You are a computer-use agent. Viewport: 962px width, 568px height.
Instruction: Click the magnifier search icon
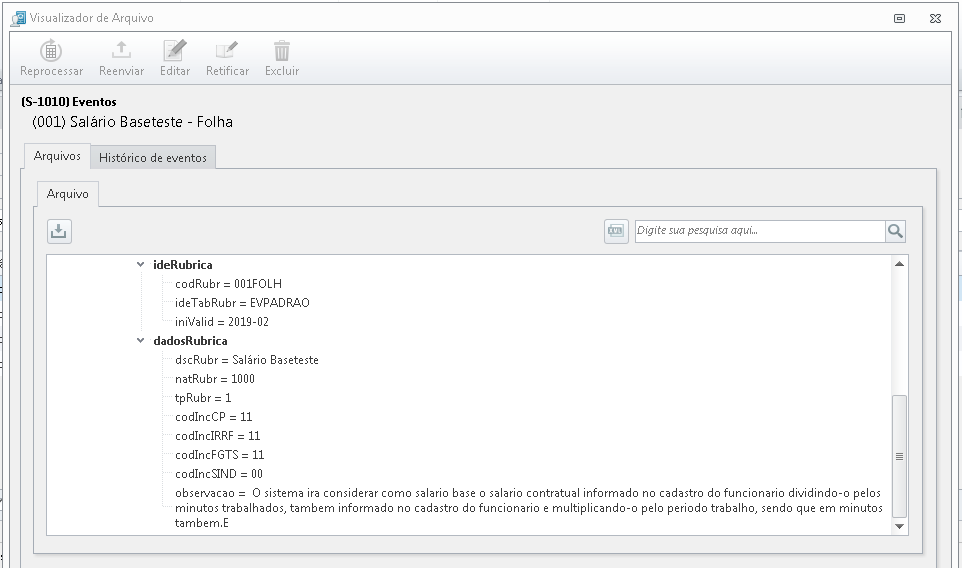(x=895, y=231)
